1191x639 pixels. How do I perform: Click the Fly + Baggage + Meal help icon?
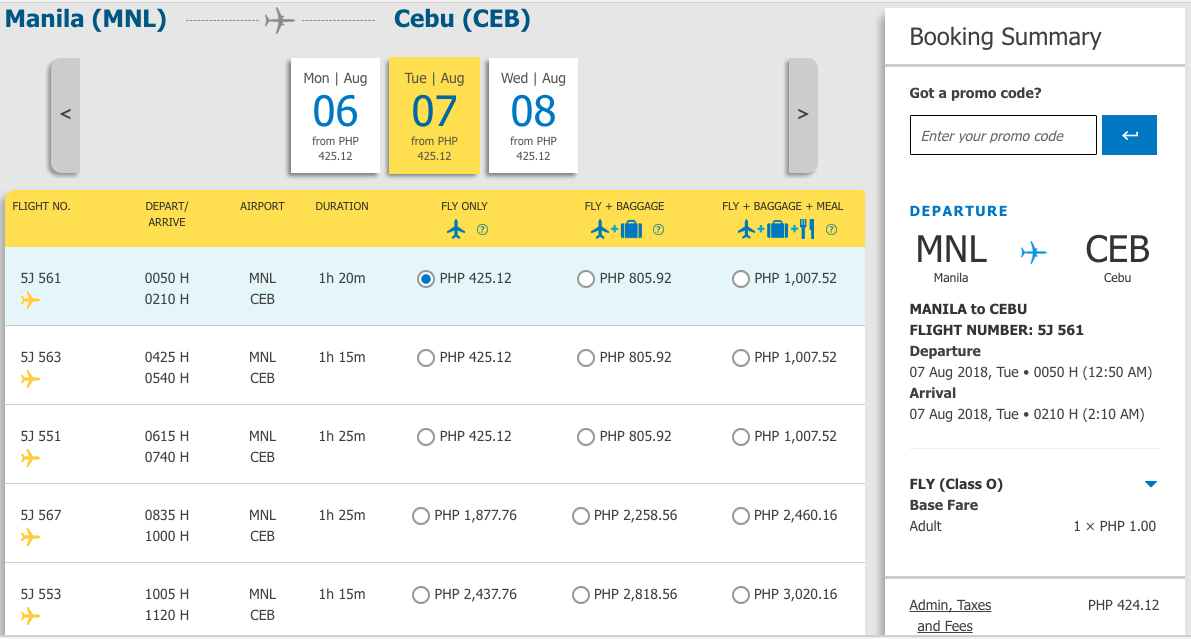click(832, 230)
